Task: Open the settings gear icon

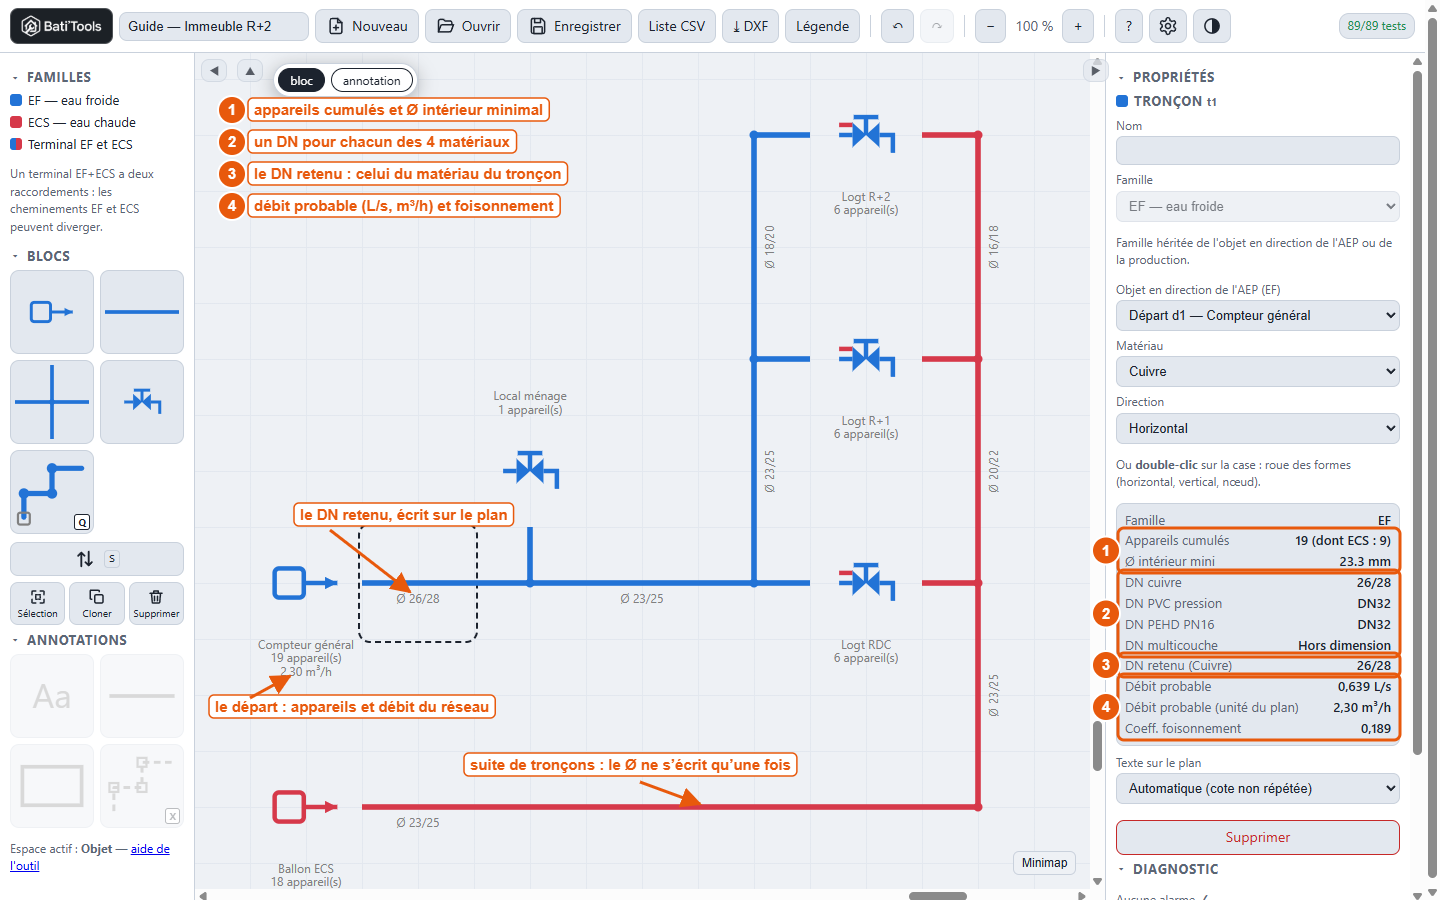Action: [1168, 26]
